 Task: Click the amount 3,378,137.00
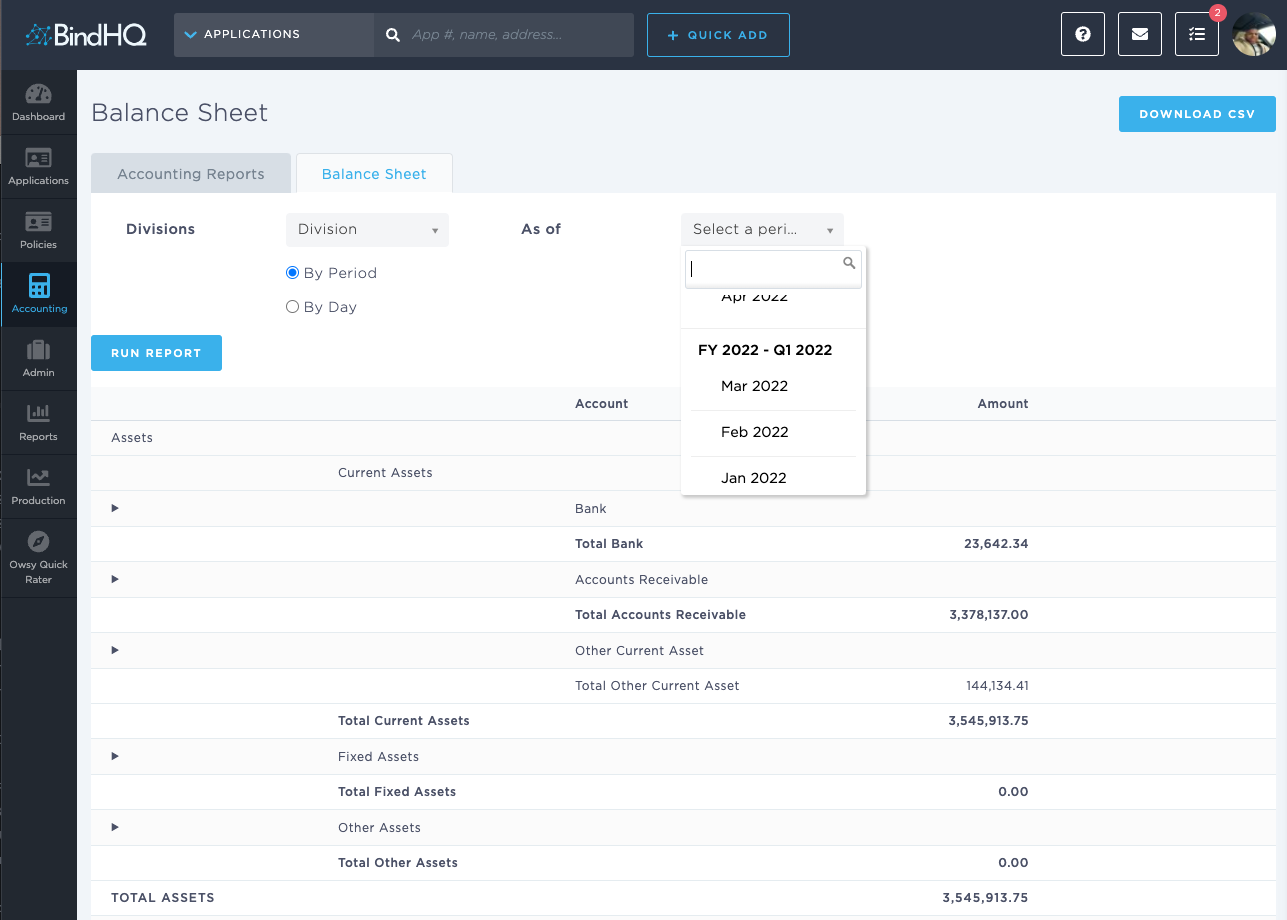tap(989, 615)
